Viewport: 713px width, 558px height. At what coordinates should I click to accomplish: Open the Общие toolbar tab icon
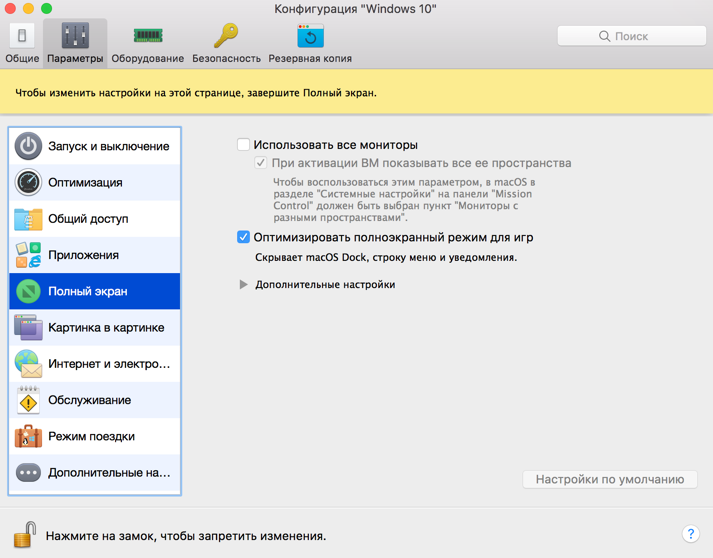tap(21, 35)
